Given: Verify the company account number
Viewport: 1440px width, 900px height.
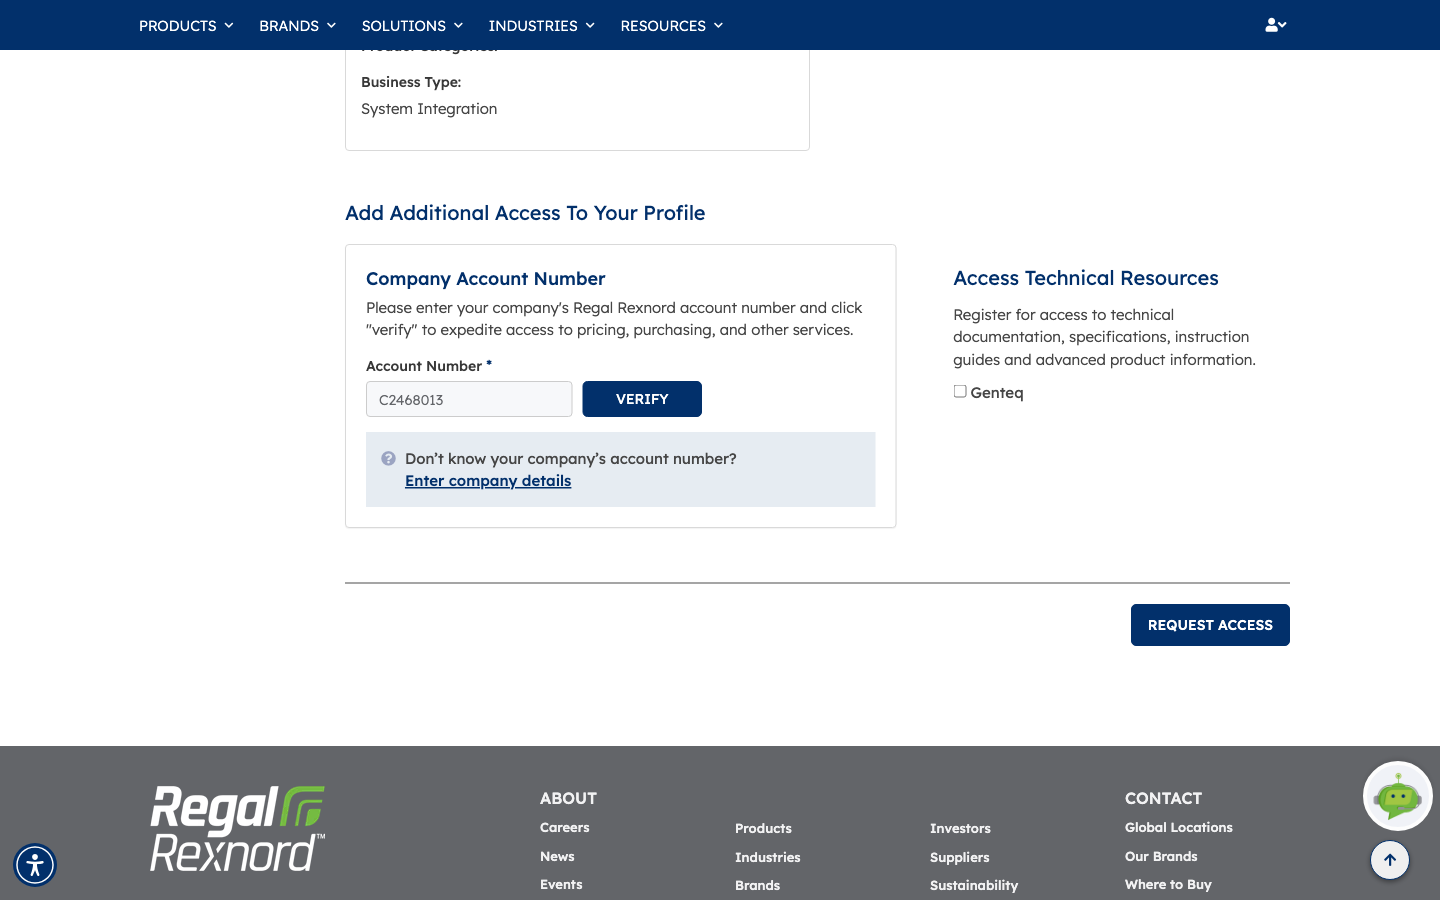Looking at the screenshot, I should (642, 399).
